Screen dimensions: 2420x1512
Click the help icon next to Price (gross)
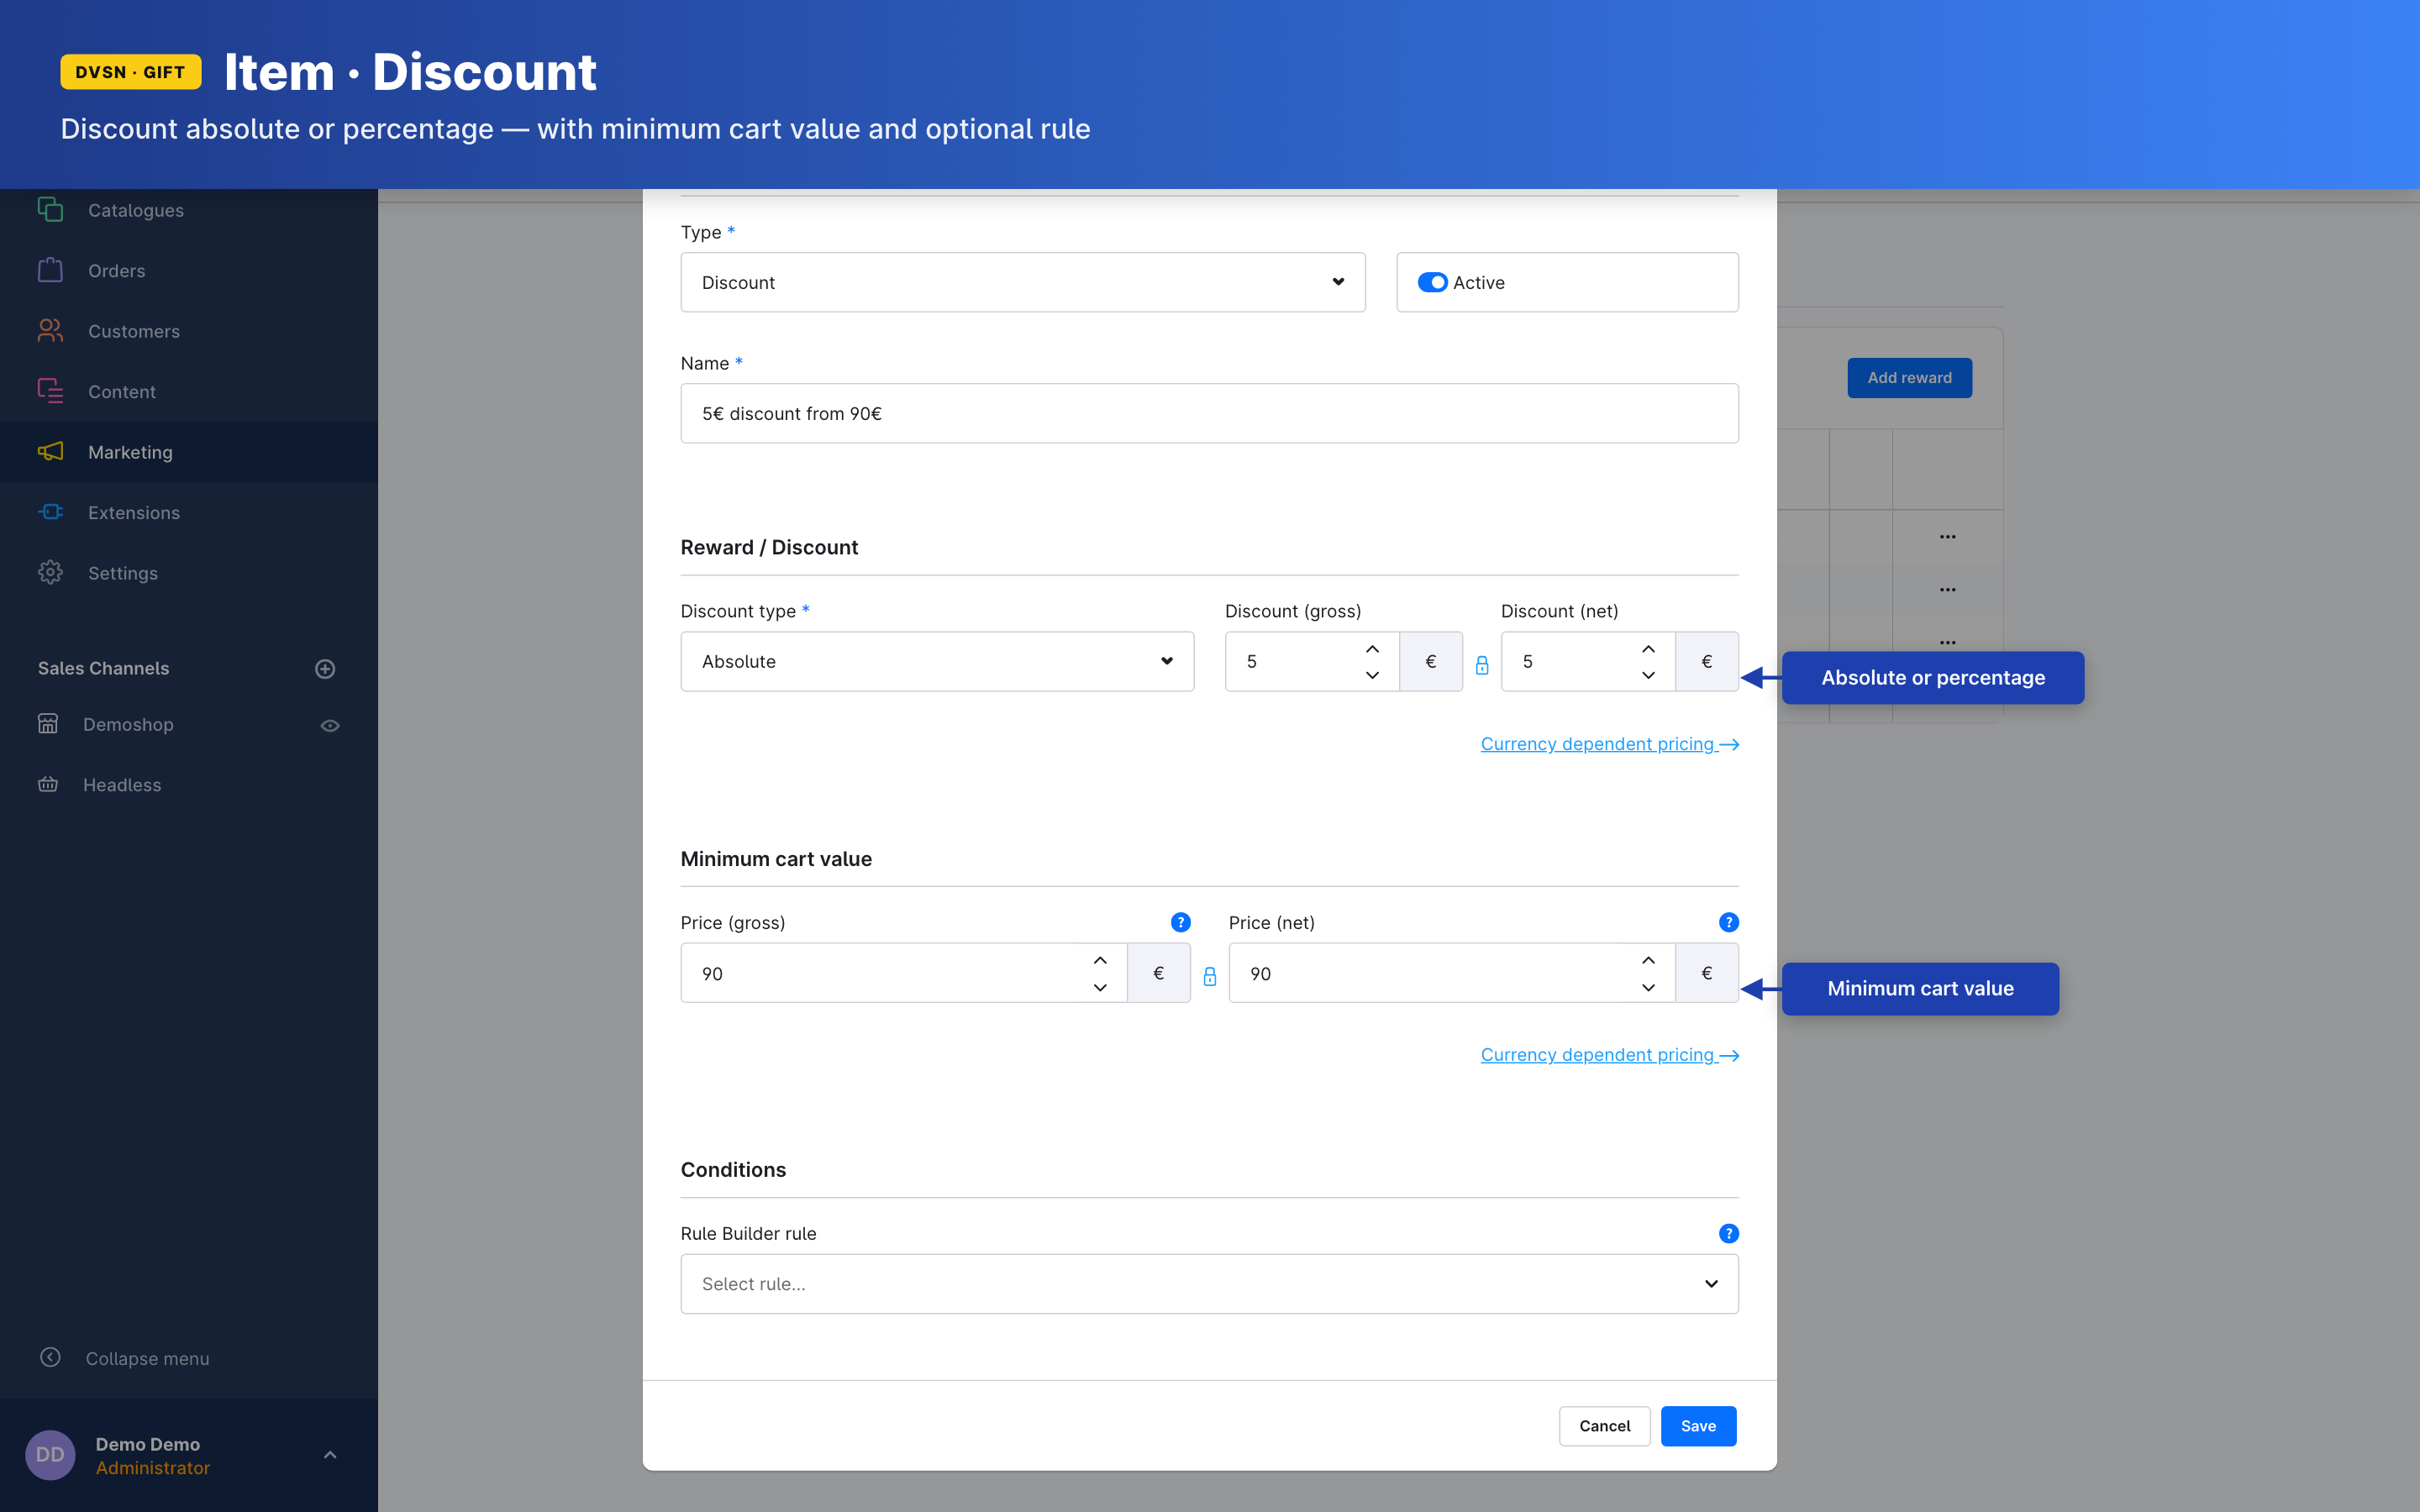pyautogui.click(x=1180, y=922)
